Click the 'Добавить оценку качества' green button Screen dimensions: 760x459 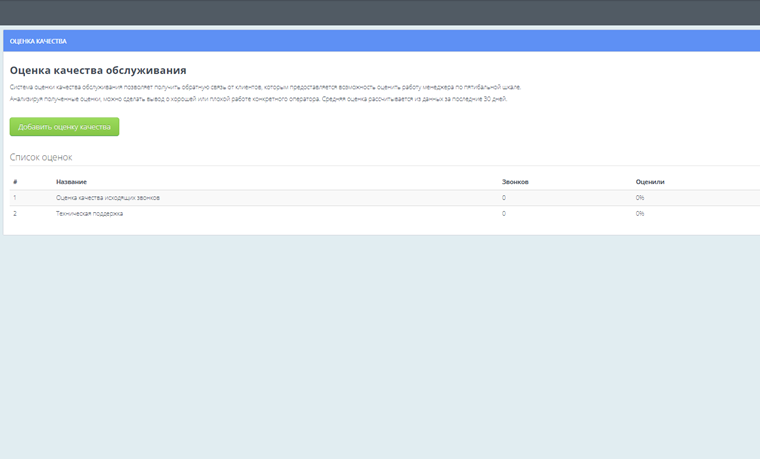[64, 127]
